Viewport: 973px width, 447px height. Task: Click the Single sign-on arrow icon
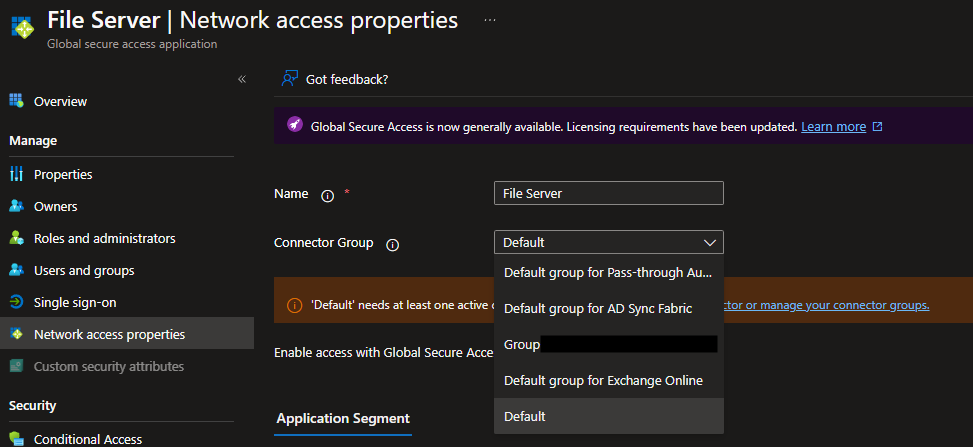pyautogui.click(x=16, y=302)
